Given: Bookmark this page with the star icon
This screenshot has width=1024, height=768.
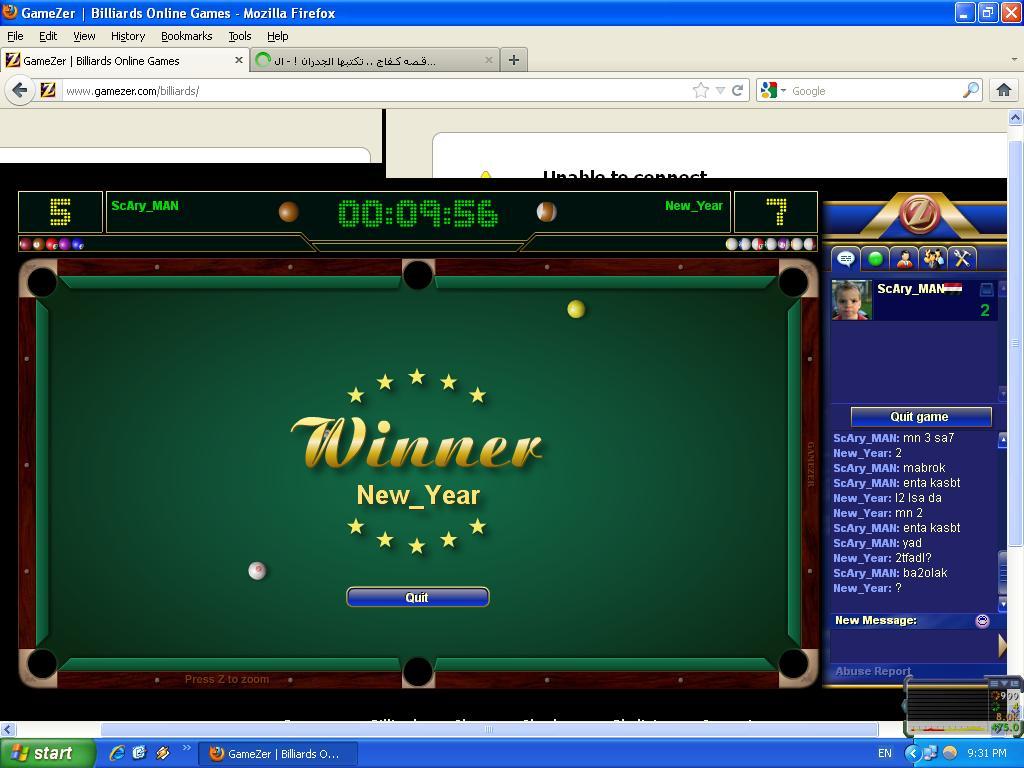Looking at the screenshot, I should point(701,90).
